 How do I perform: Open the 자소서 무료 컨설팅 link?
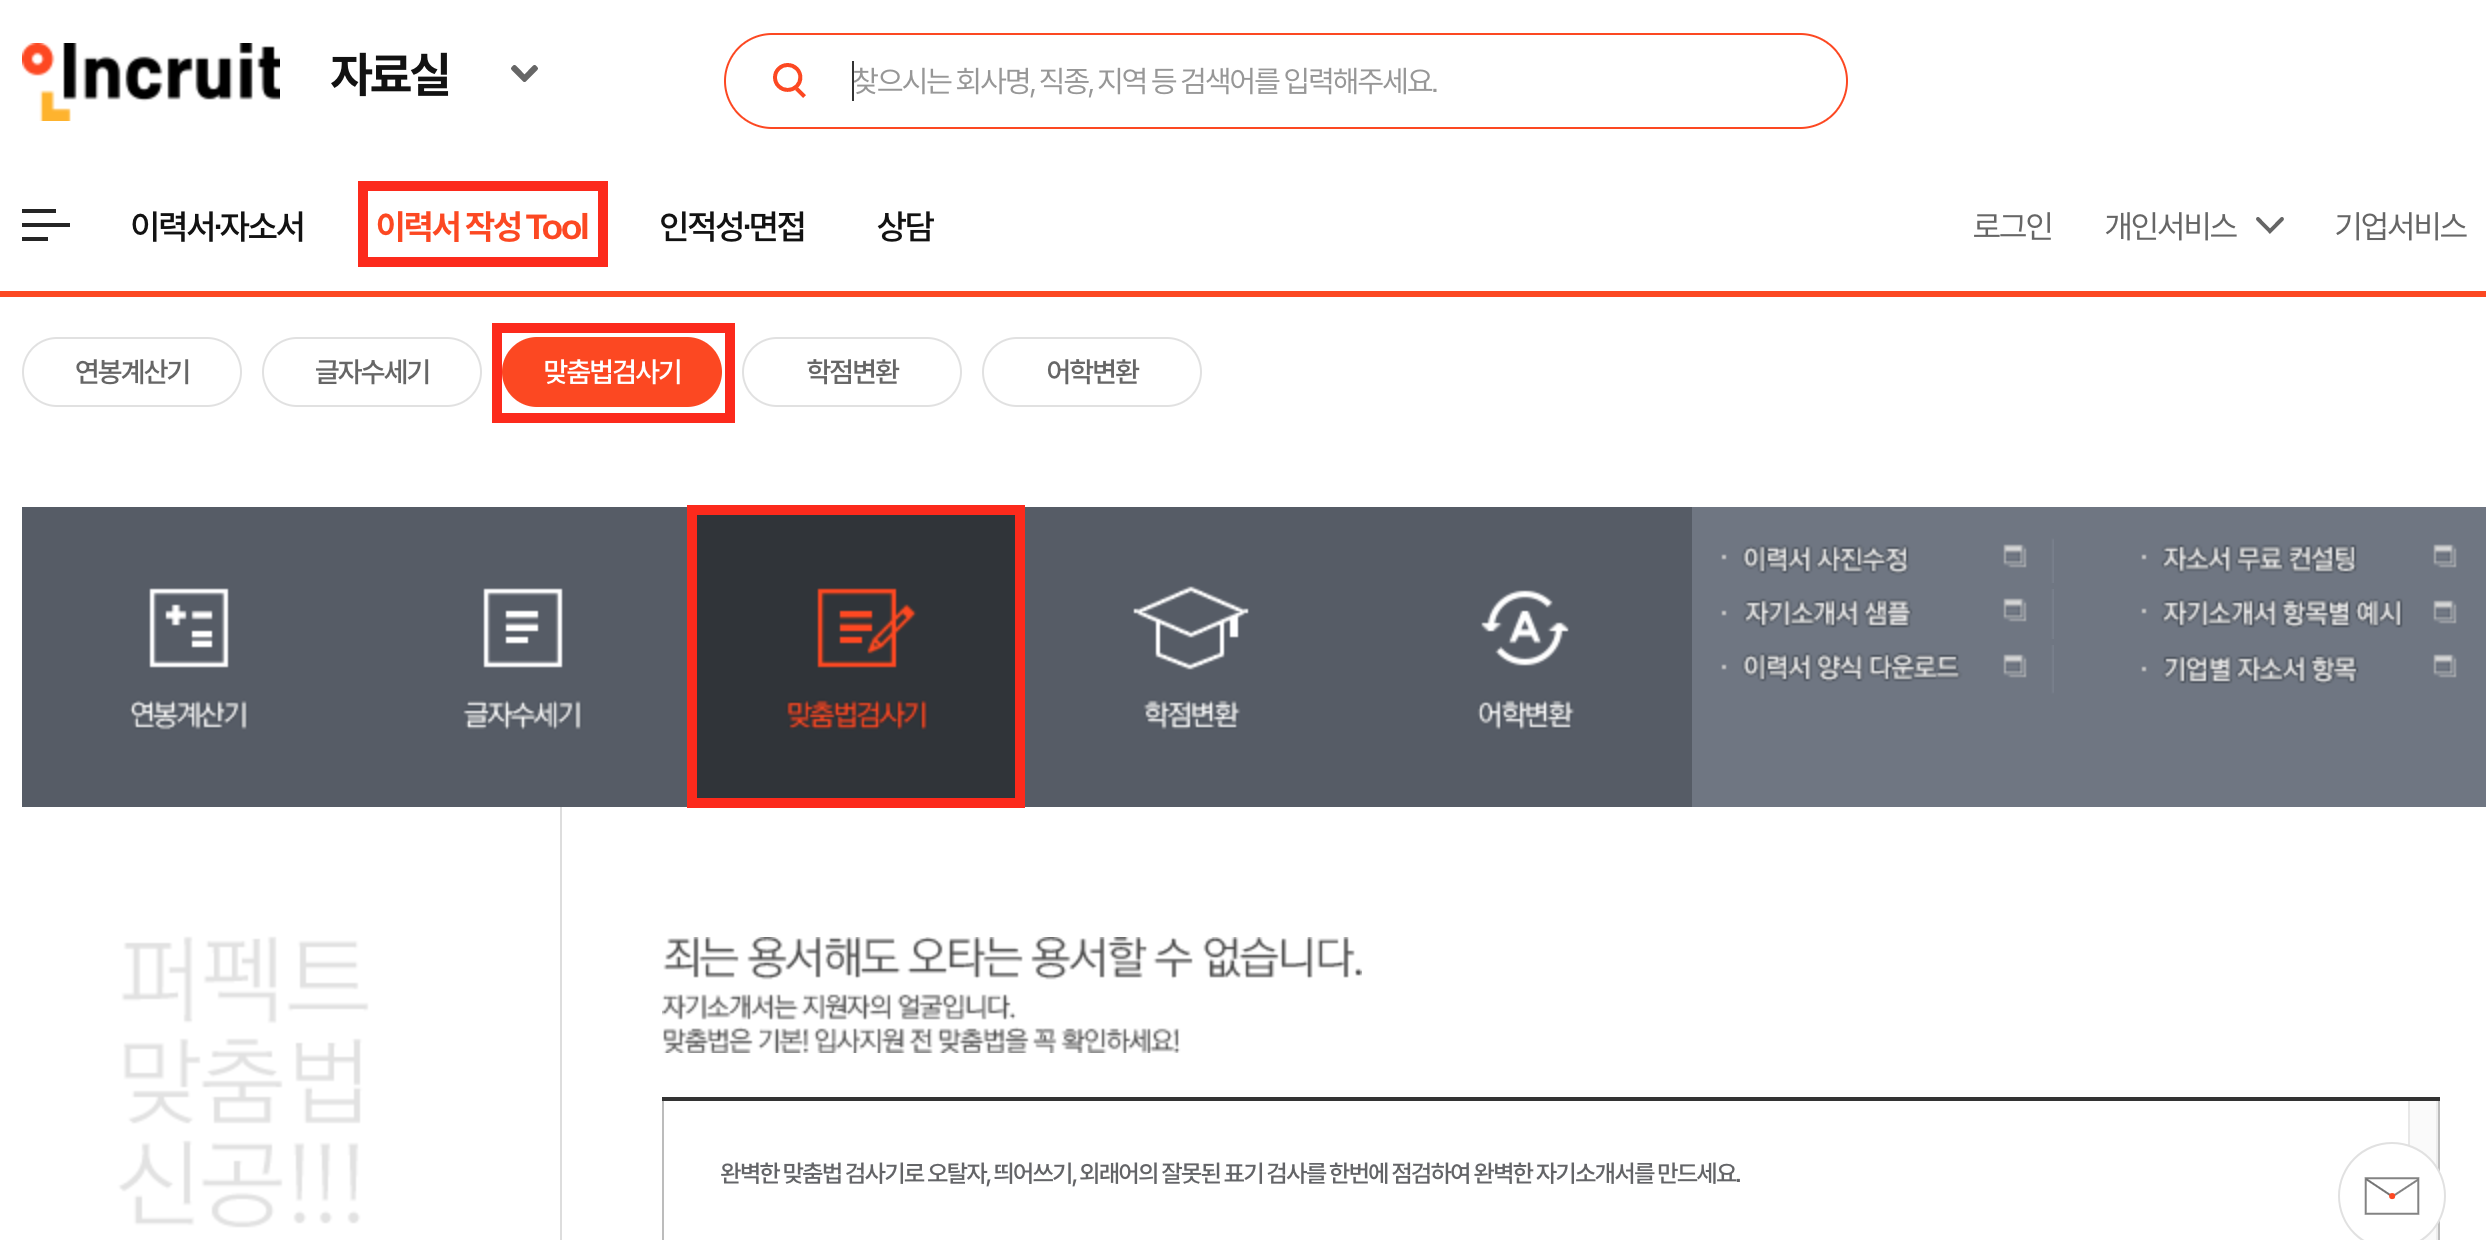pyautogui.click(x=2259, y=558)
